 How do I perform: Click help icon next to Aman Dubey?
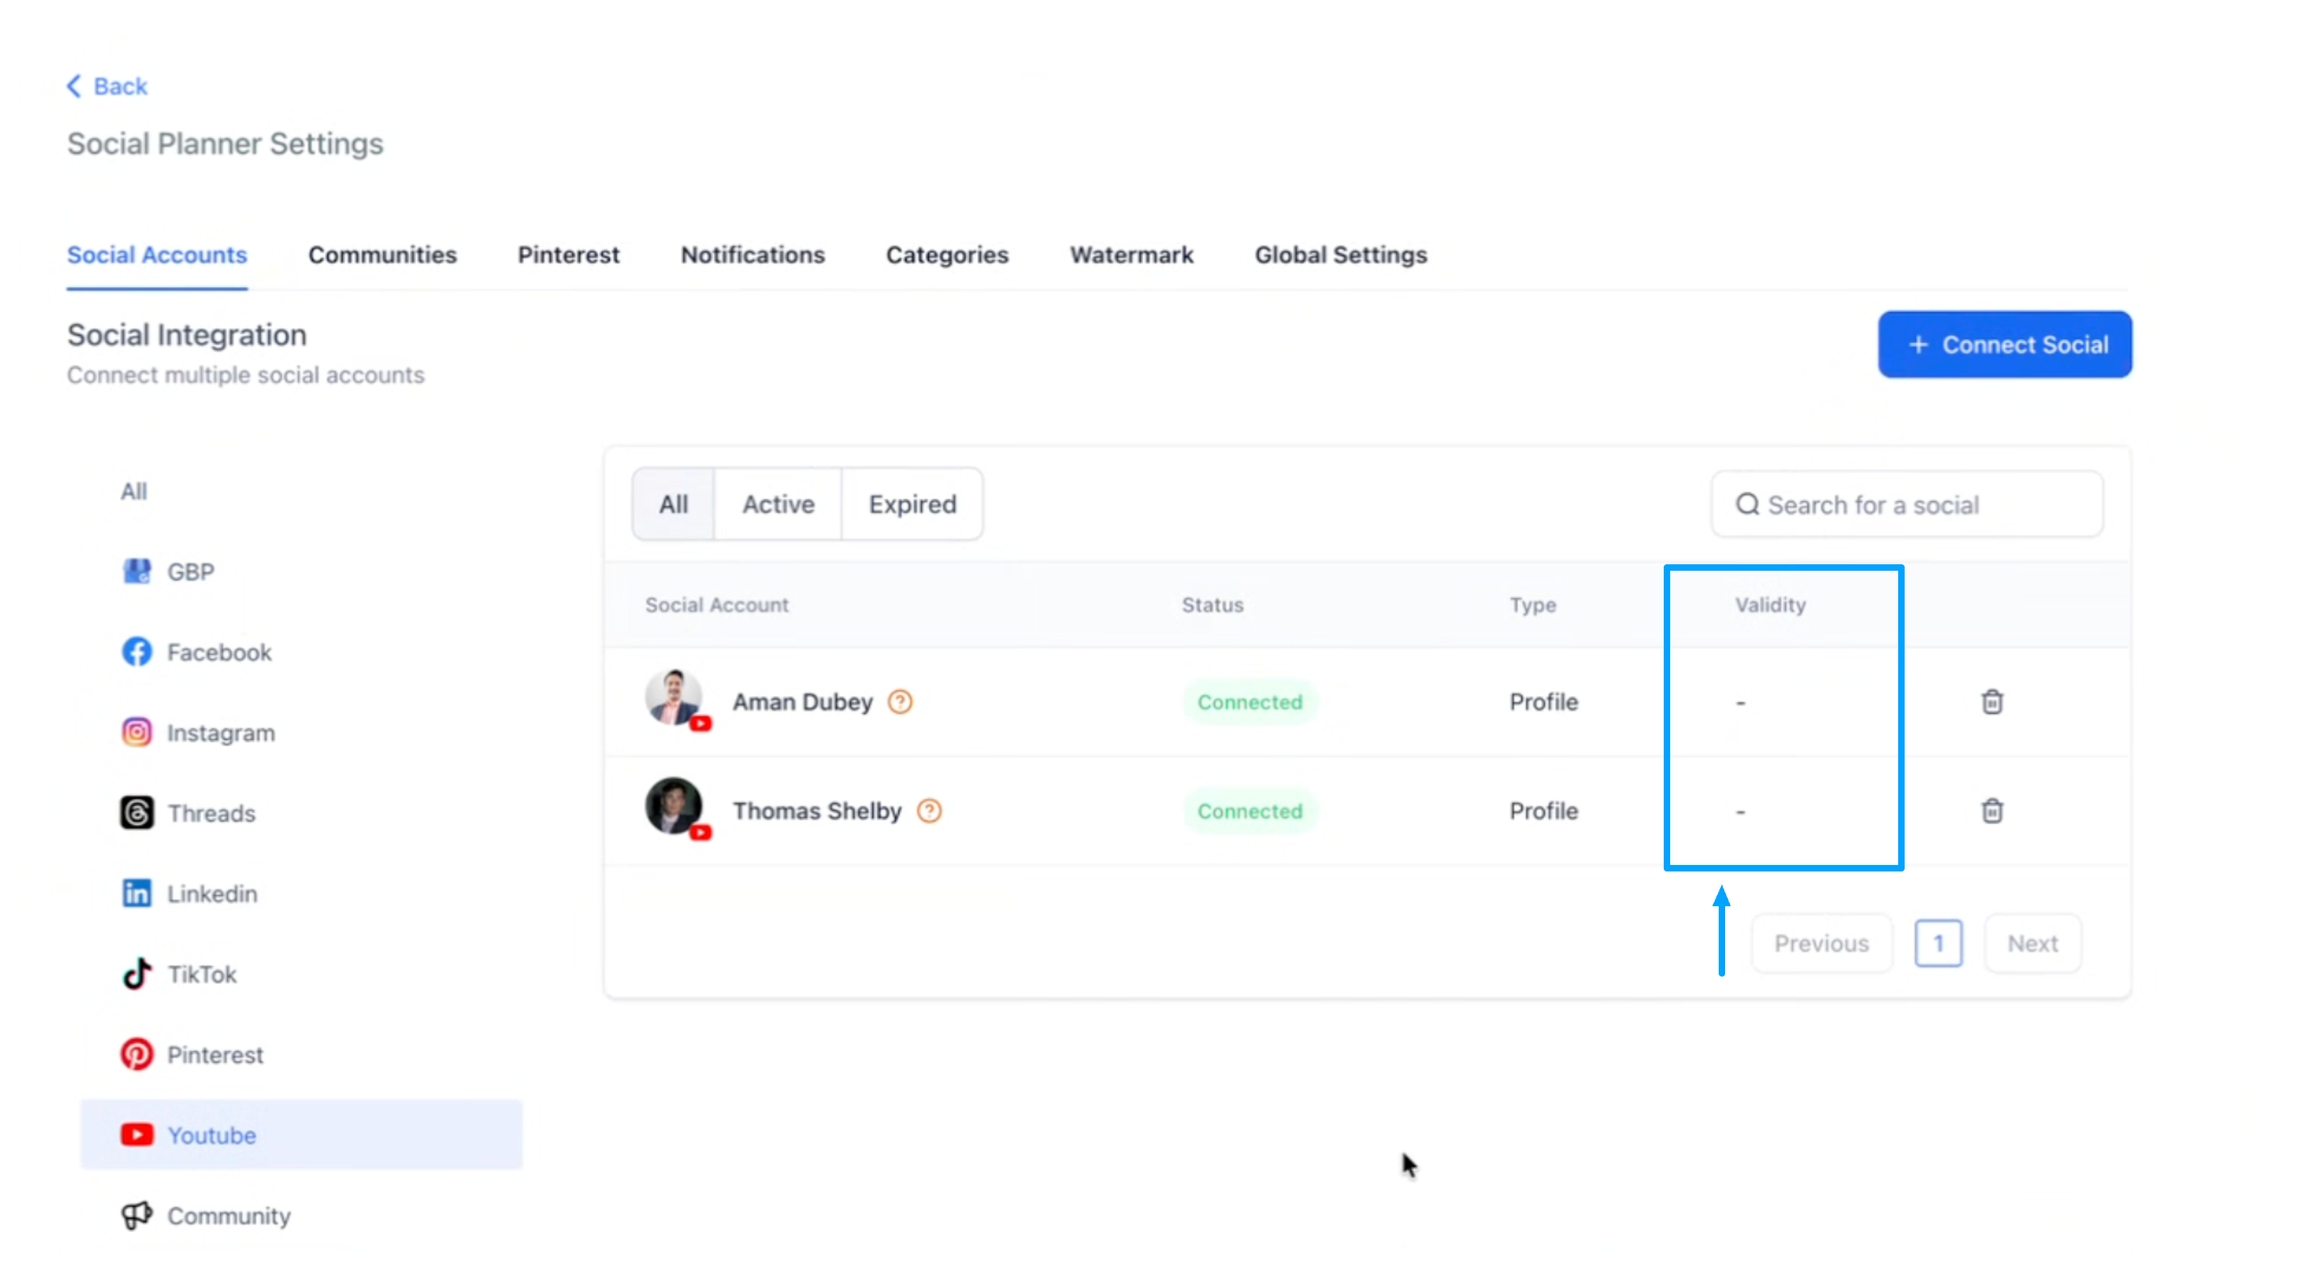900,702
